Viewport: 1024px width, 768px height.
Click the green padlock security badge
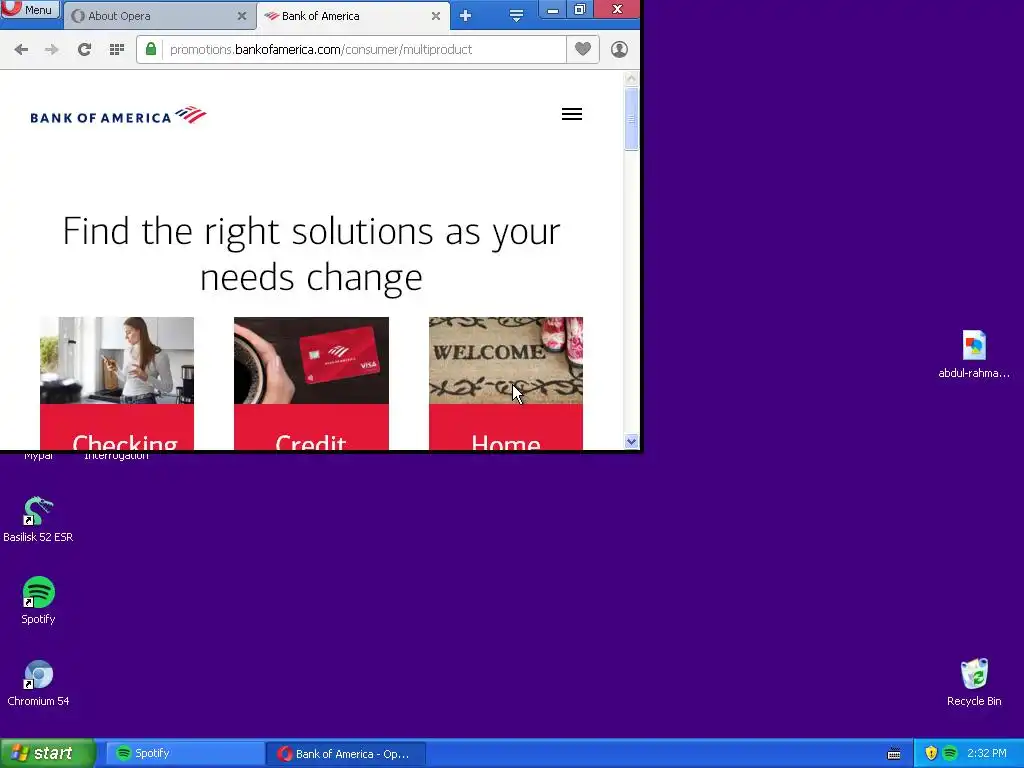[x=151, y=50]
